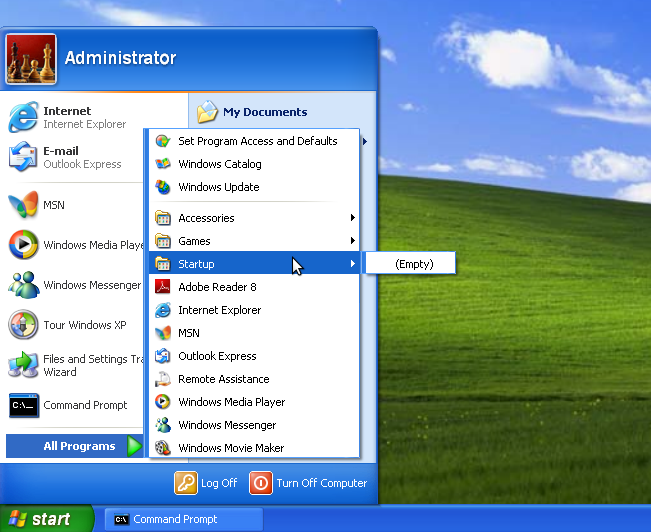
Task: Click the Administrator chess user picture
Action: 31,59
